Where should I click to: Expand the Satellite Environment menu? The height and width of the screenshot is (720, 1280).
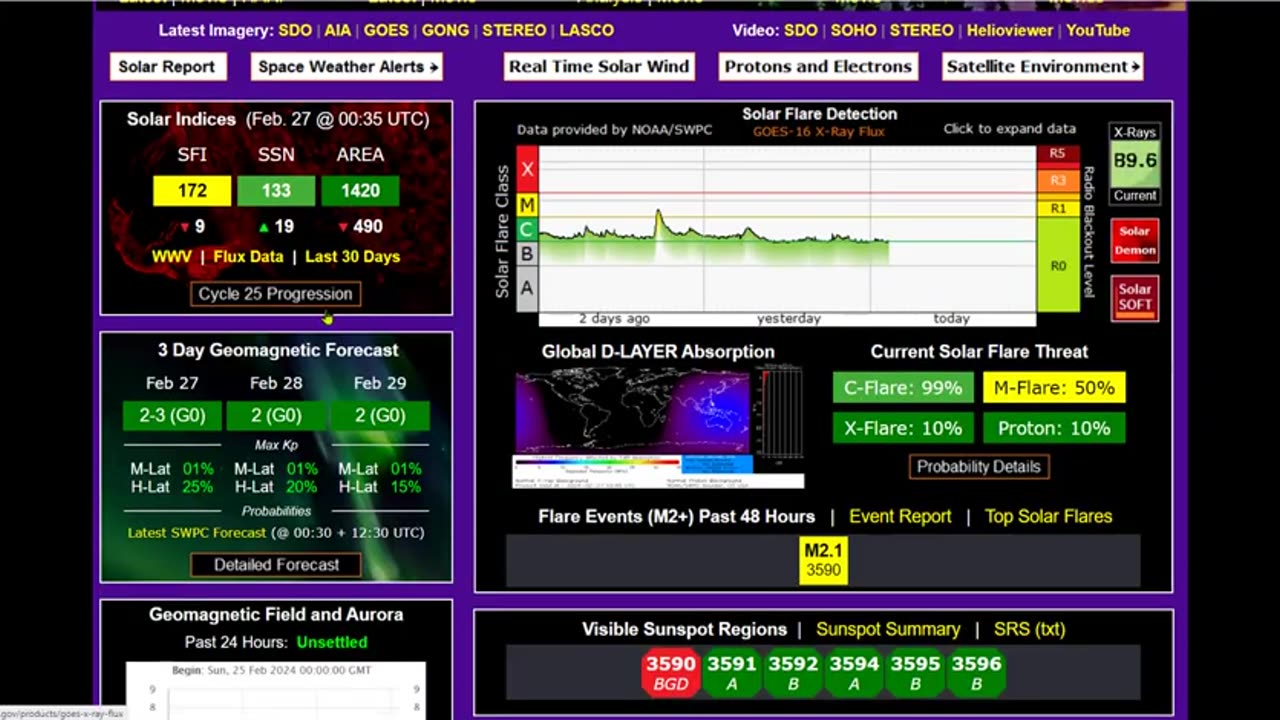[1043, 67]
